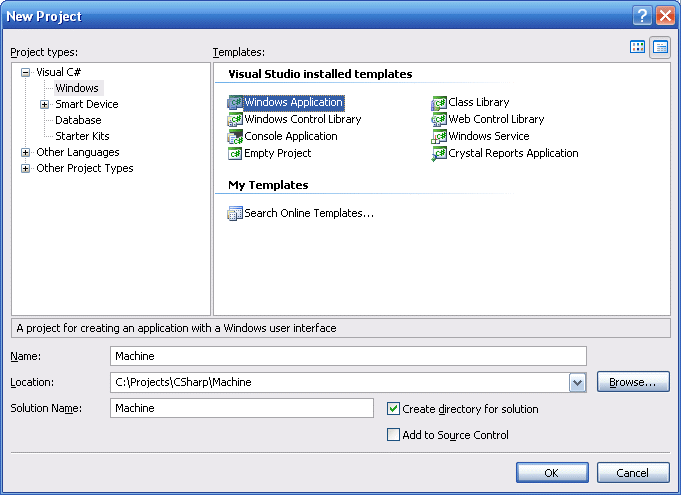This screenshot has width=681, height=495.
Task: Switch templates to large icons view
Action: [638, 47]
